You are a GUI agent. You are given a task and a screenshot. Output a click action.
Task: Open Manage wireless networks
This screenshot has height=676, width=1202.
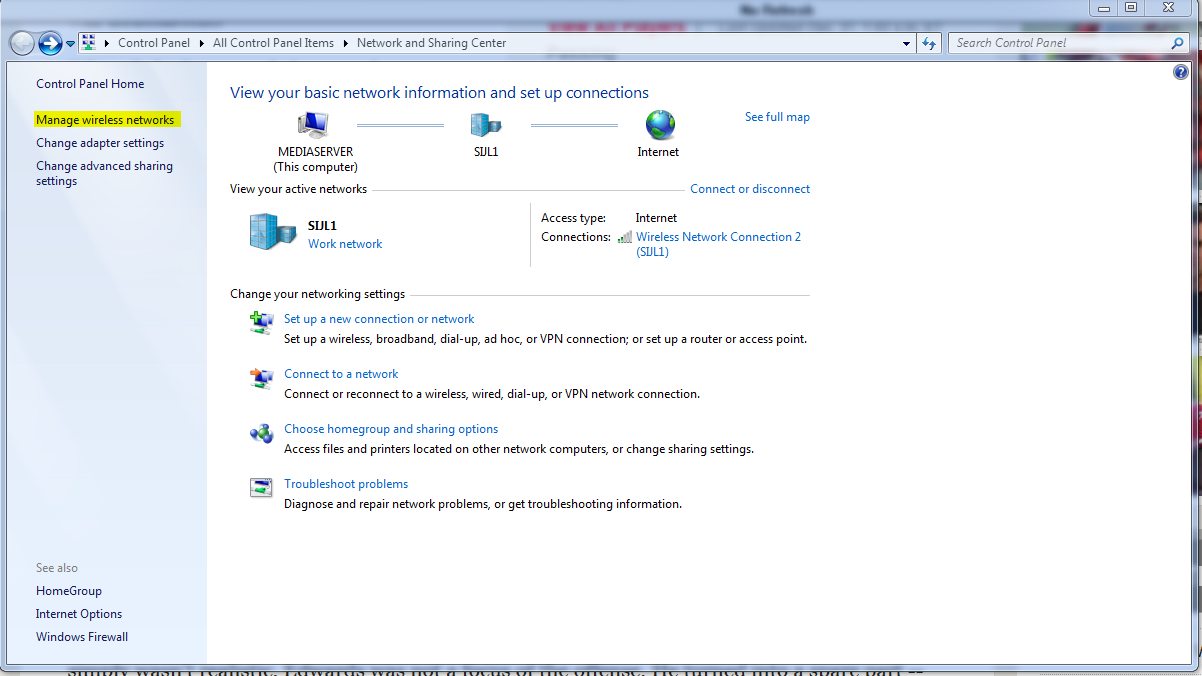point(105,120)
